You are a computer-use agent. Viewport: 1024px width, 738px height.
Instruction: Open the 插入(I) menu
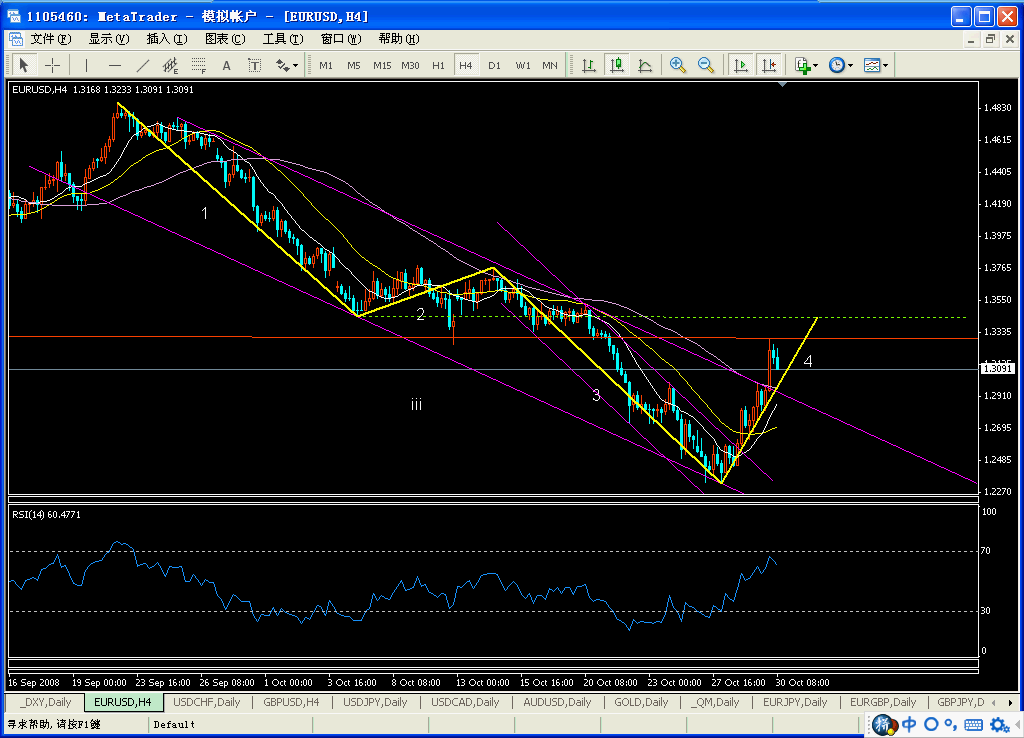tap(167, 39)
